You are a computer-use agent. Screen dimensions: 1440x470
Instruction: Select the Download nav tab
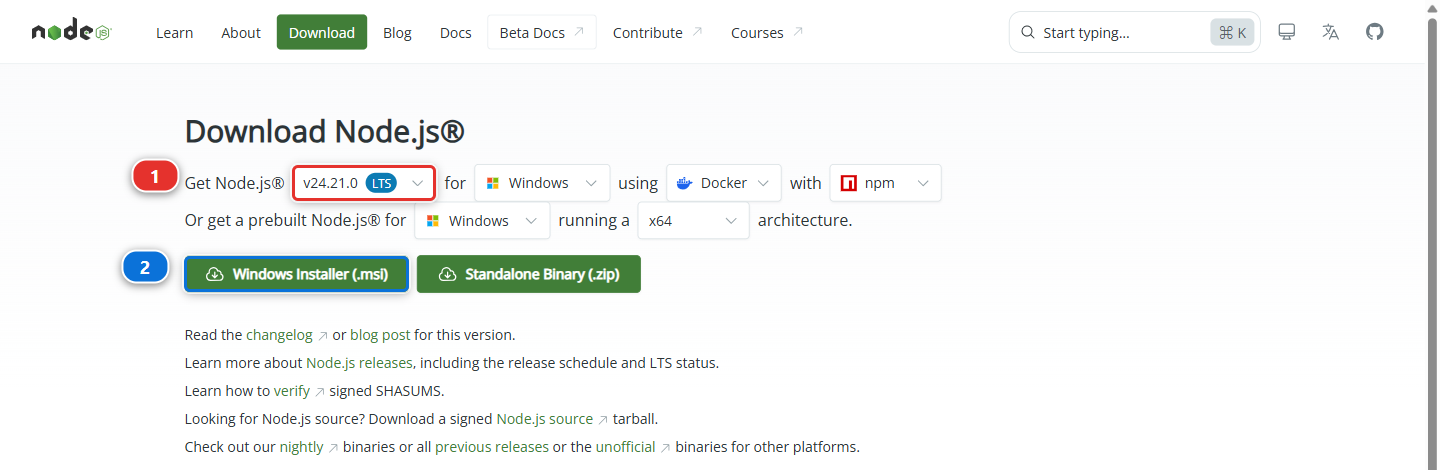(x=322, y=33)
